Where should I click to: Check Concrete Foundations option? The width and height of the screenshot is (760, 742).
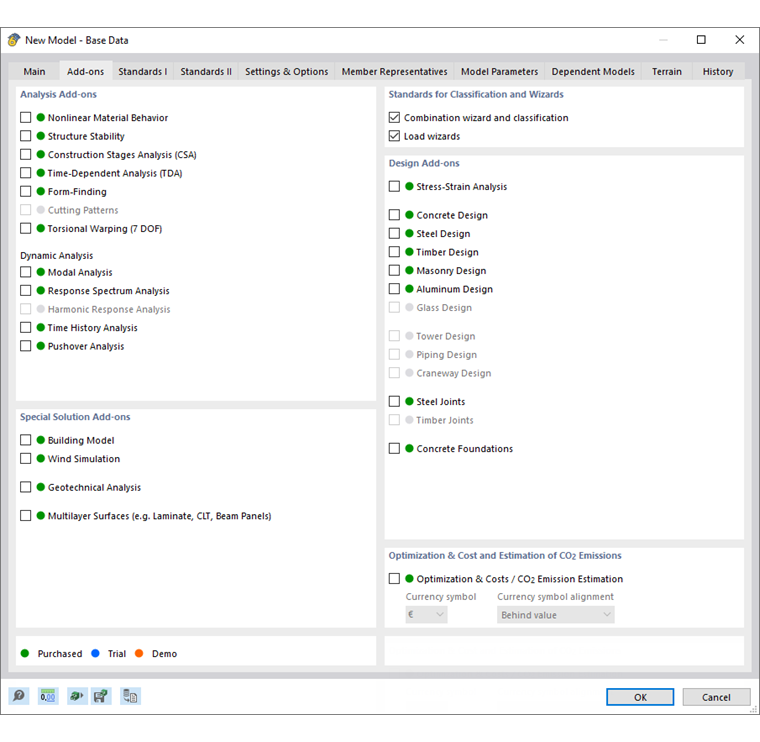tap(395, 448)
